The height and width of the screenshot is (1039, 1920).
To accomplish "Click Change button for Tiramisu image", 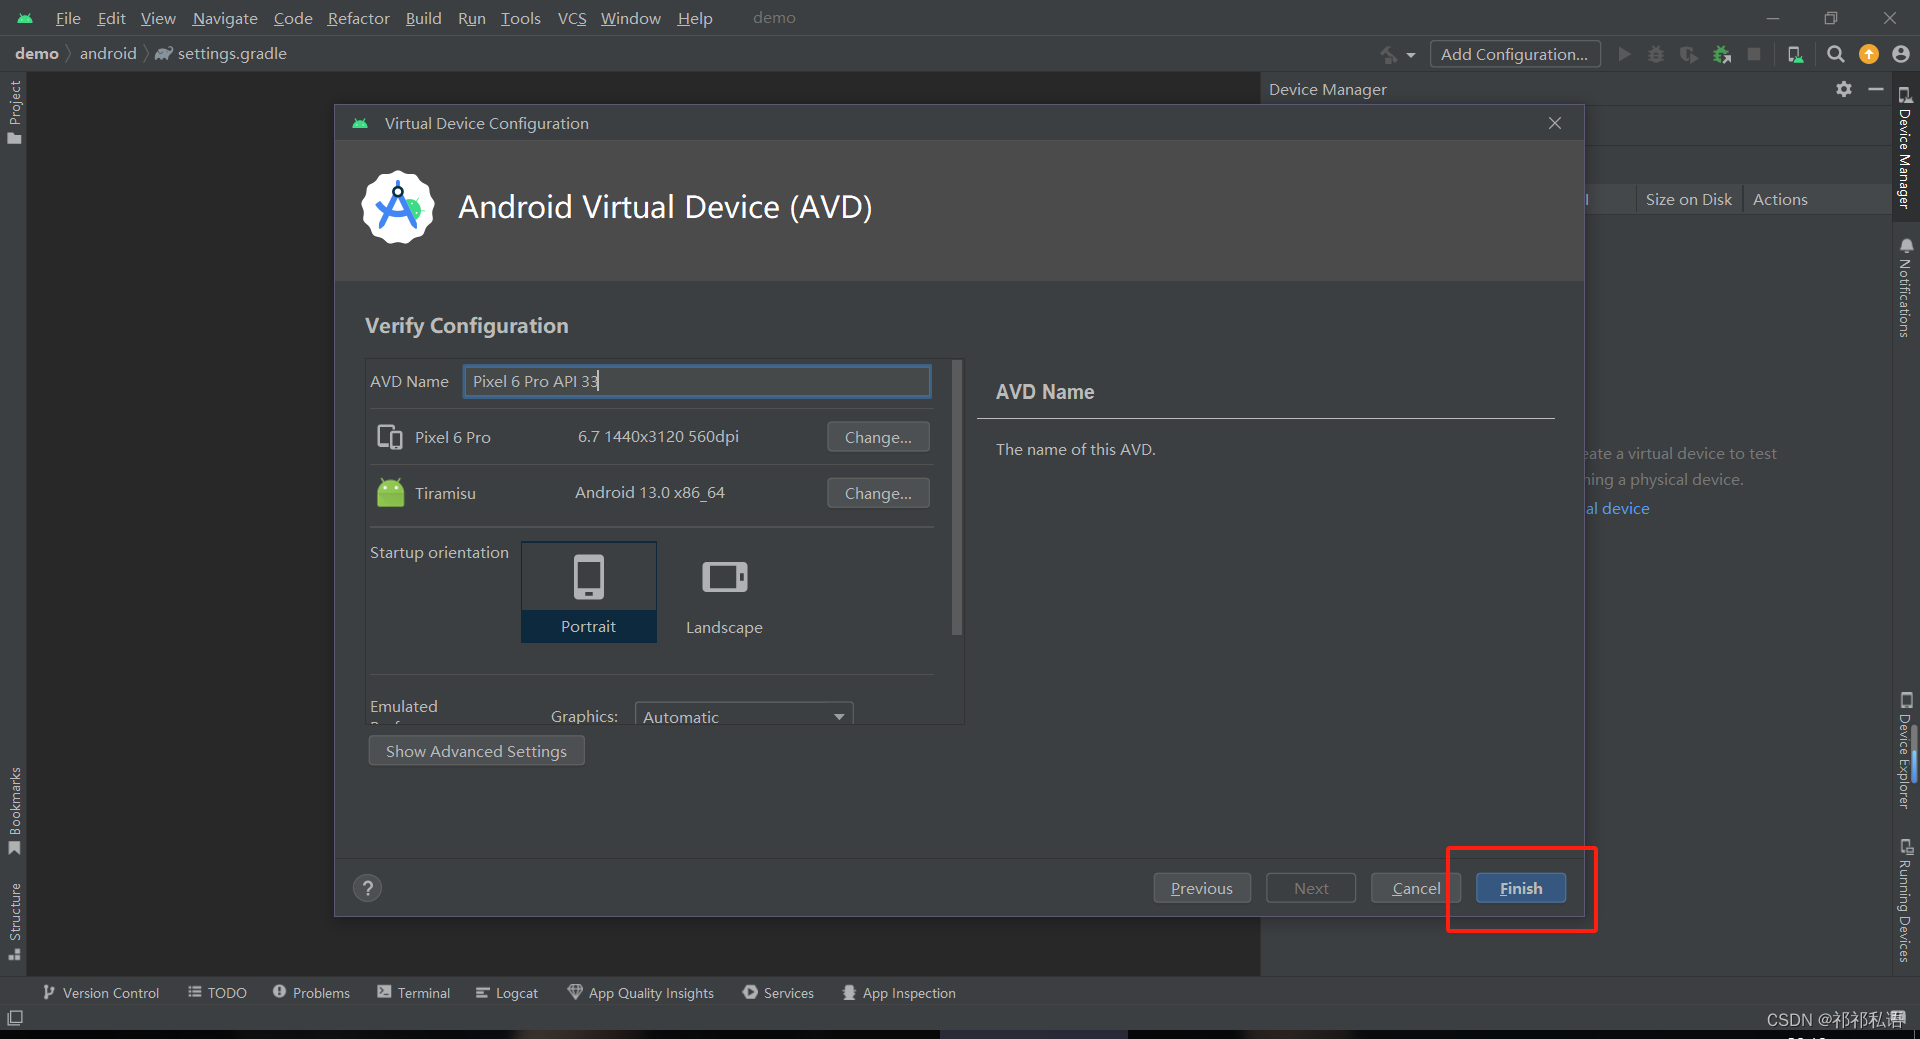I will [x=878, y=493].
